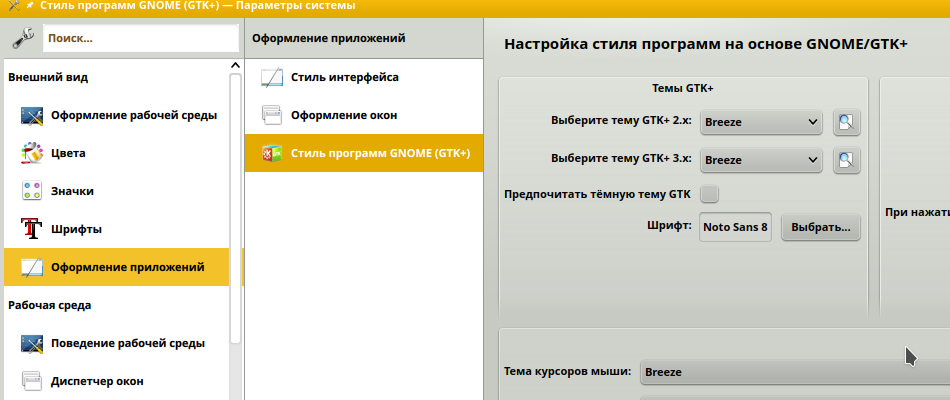Open the GTK+ 3.x theme dropdown
The width and height of the screenshot is (950, 400).
click(x=761, y=161)
